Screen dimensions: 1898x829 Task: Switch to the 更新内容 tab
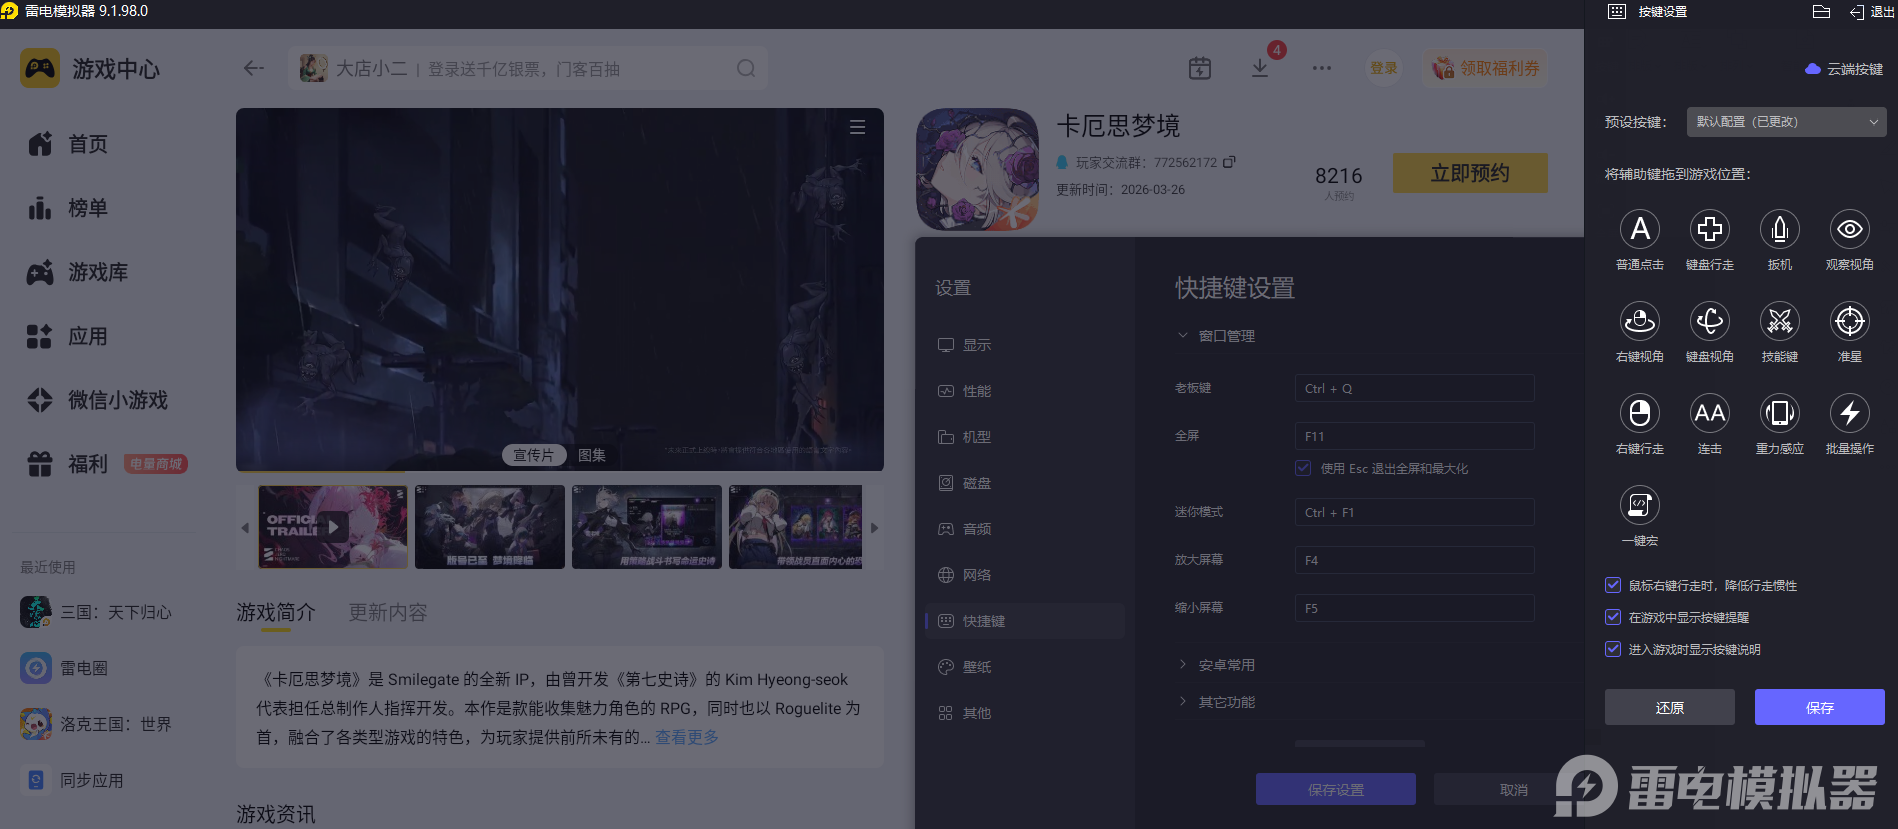(x=387, y=612)
